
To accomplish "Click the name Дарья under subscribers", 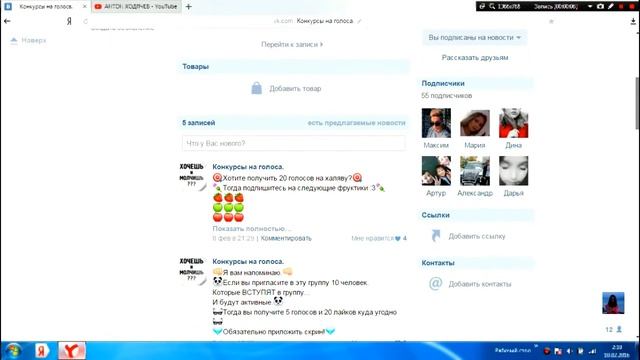I will 513,193.
